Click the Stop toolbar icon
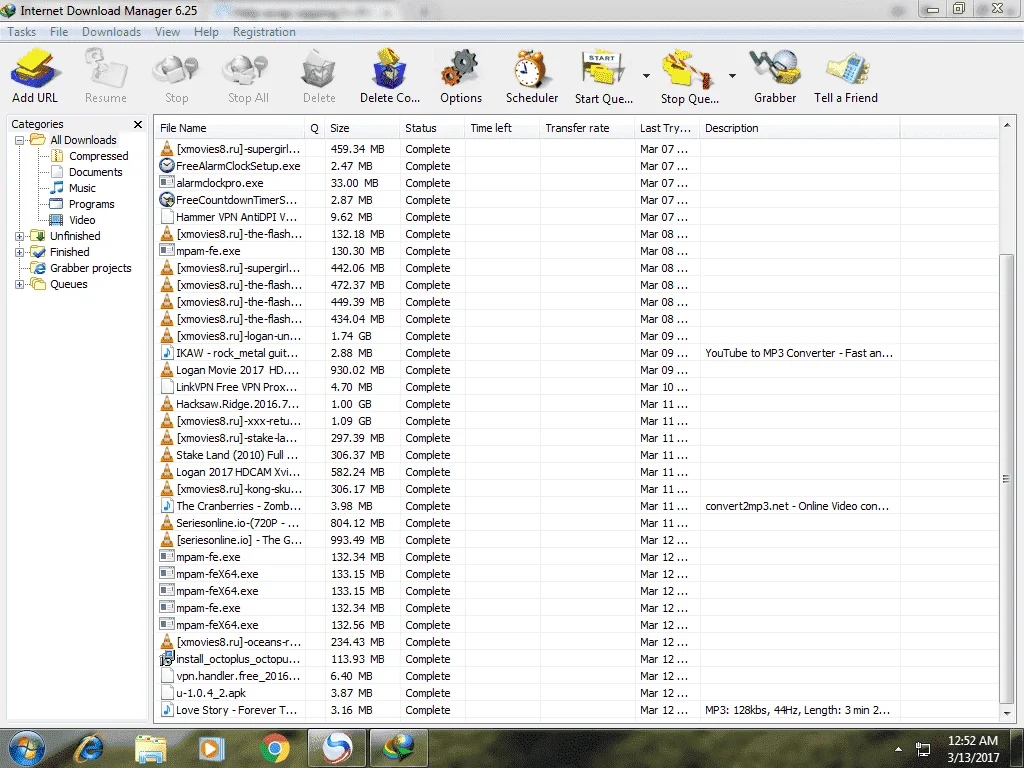The width and height of the screenshot is (1024, 768). (x=176, y=71)
